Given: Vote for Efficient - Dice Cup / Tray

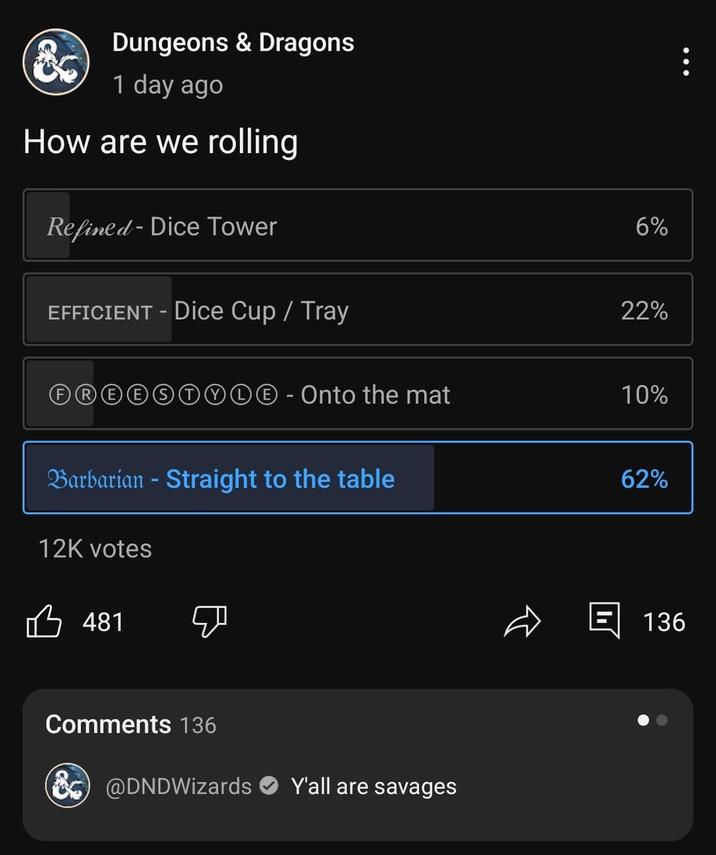Looking at the screenshot, I should tap(357, 310).
